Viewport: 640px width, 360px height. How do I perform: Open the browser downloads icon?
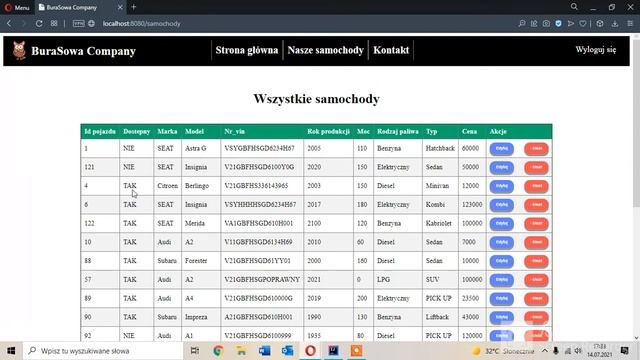click(x=615, y=24)
